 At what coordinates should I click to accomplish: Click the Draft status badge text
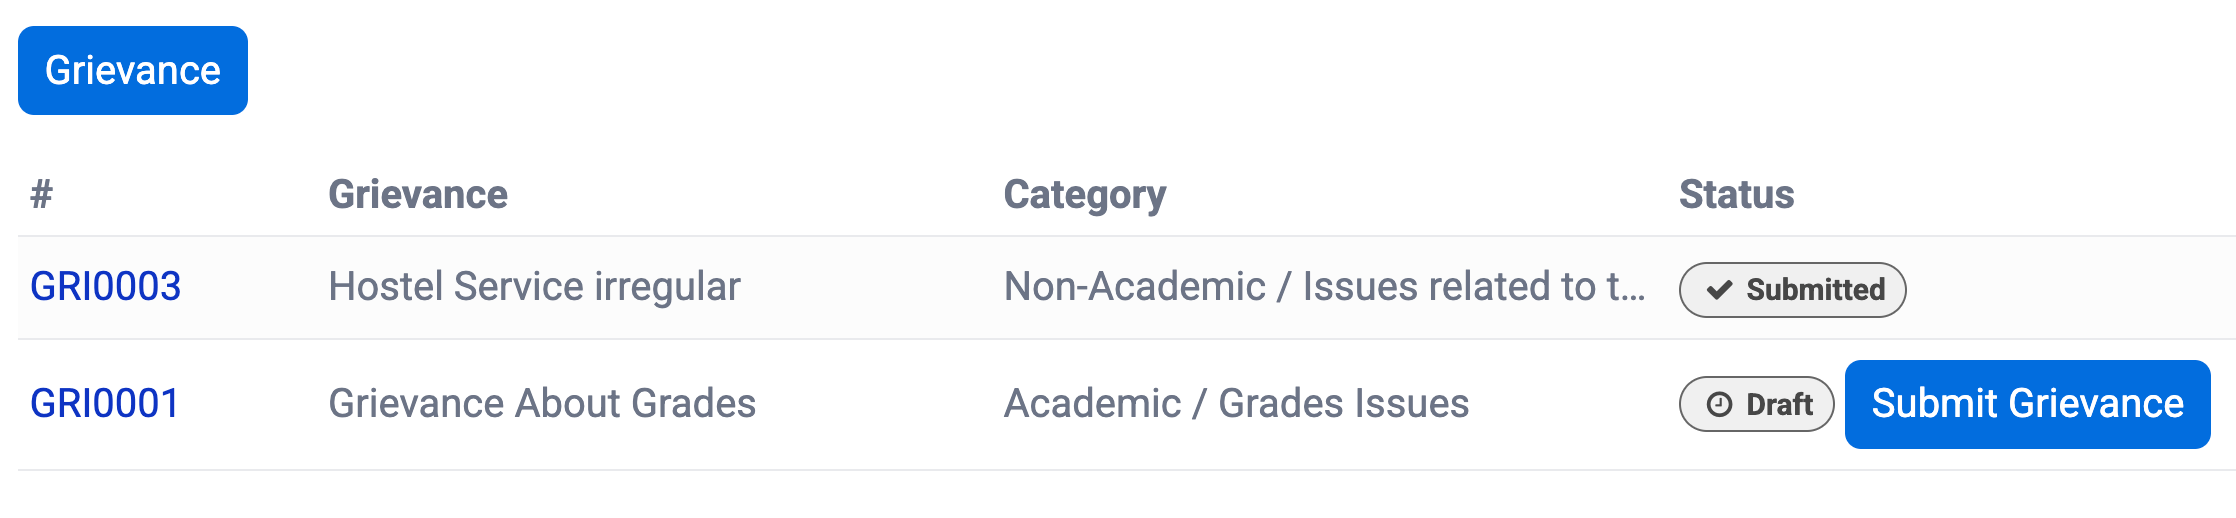tap(1779, 404)
